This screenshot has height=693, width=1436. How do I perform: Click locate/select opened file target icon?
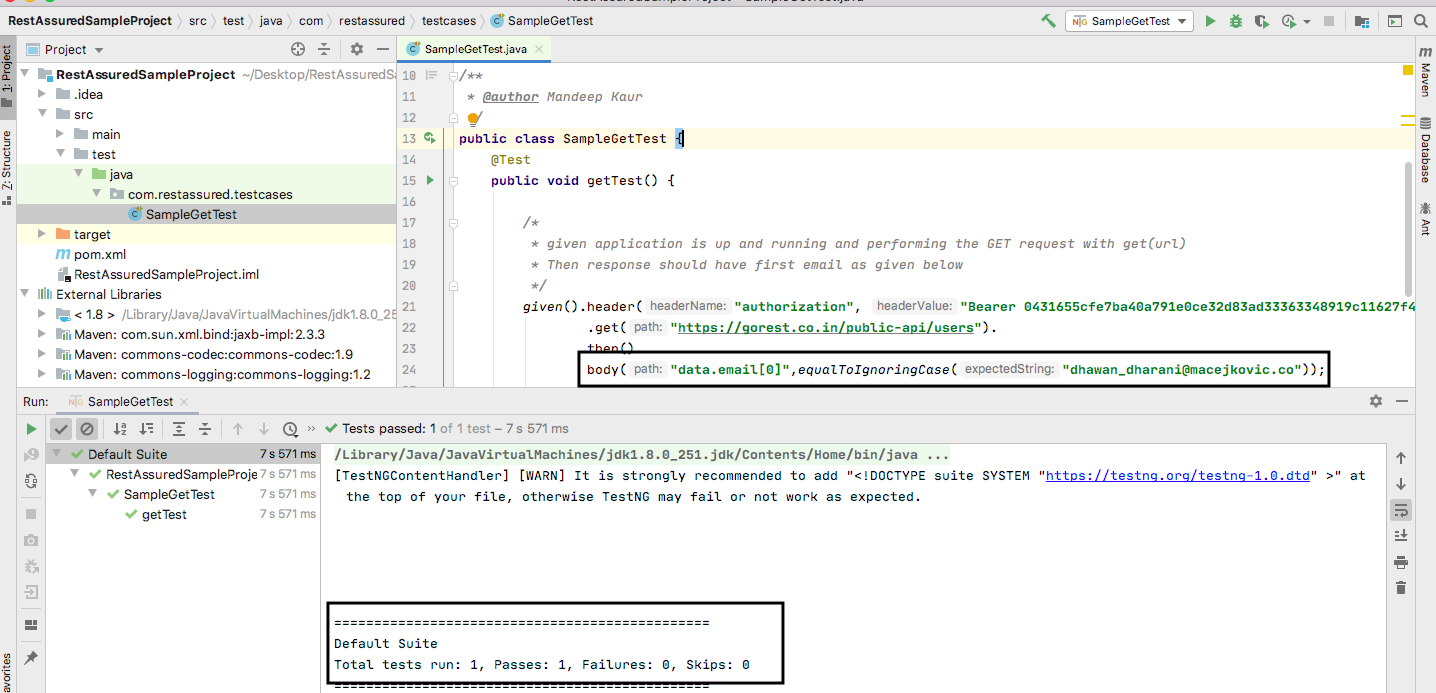298,49
